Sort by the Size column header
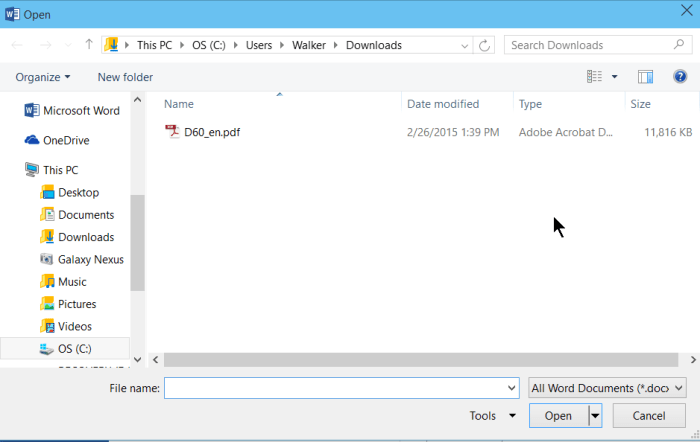700x442 pixels. click(640, 104)
